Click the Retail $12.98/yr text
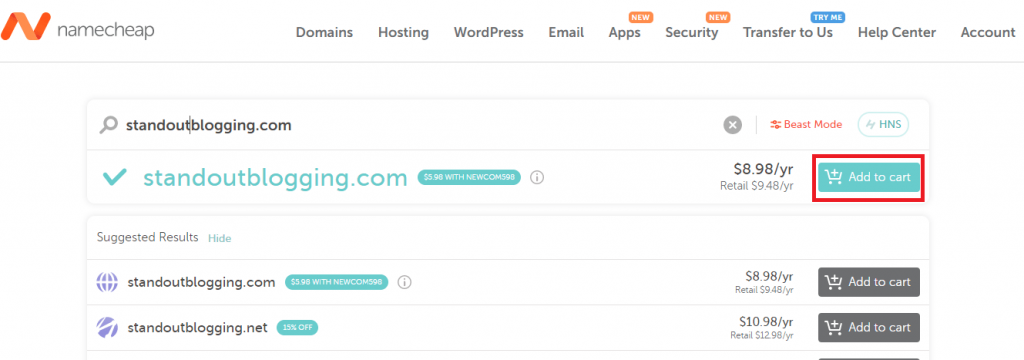The image size is (1024, 360). click(762, 335)
